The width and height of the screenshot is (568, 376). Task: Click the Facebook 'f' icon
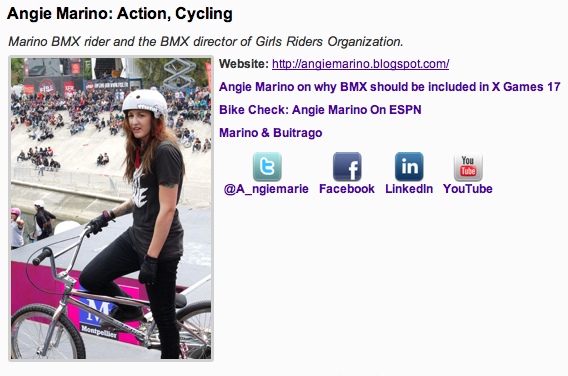pos(347,167)
